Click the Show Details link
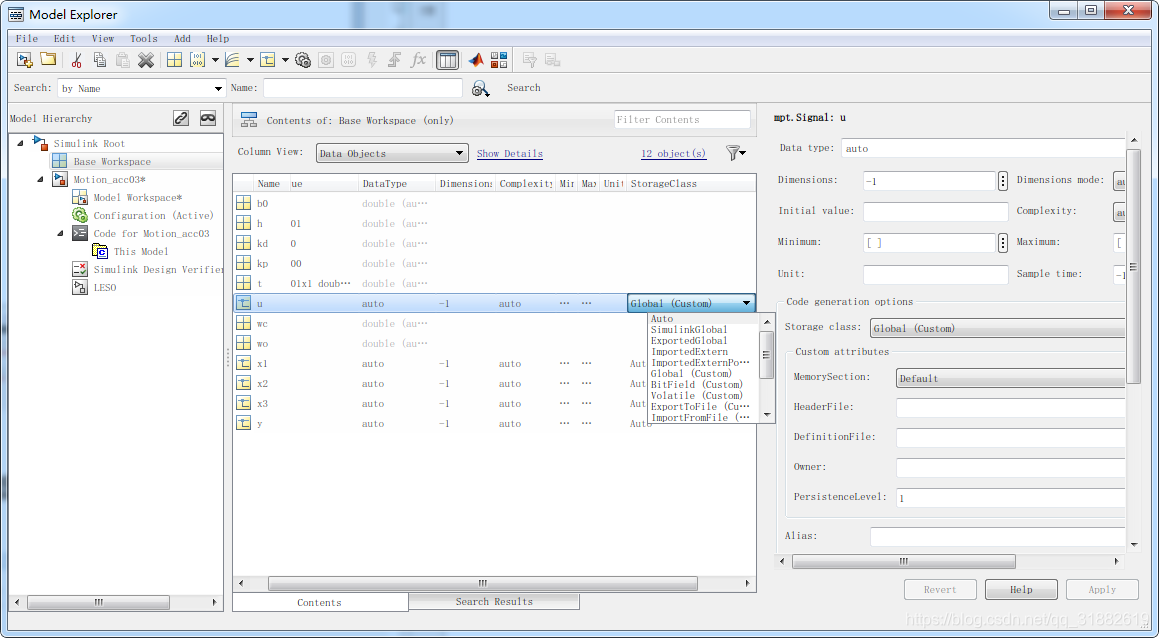 point(509,153)
